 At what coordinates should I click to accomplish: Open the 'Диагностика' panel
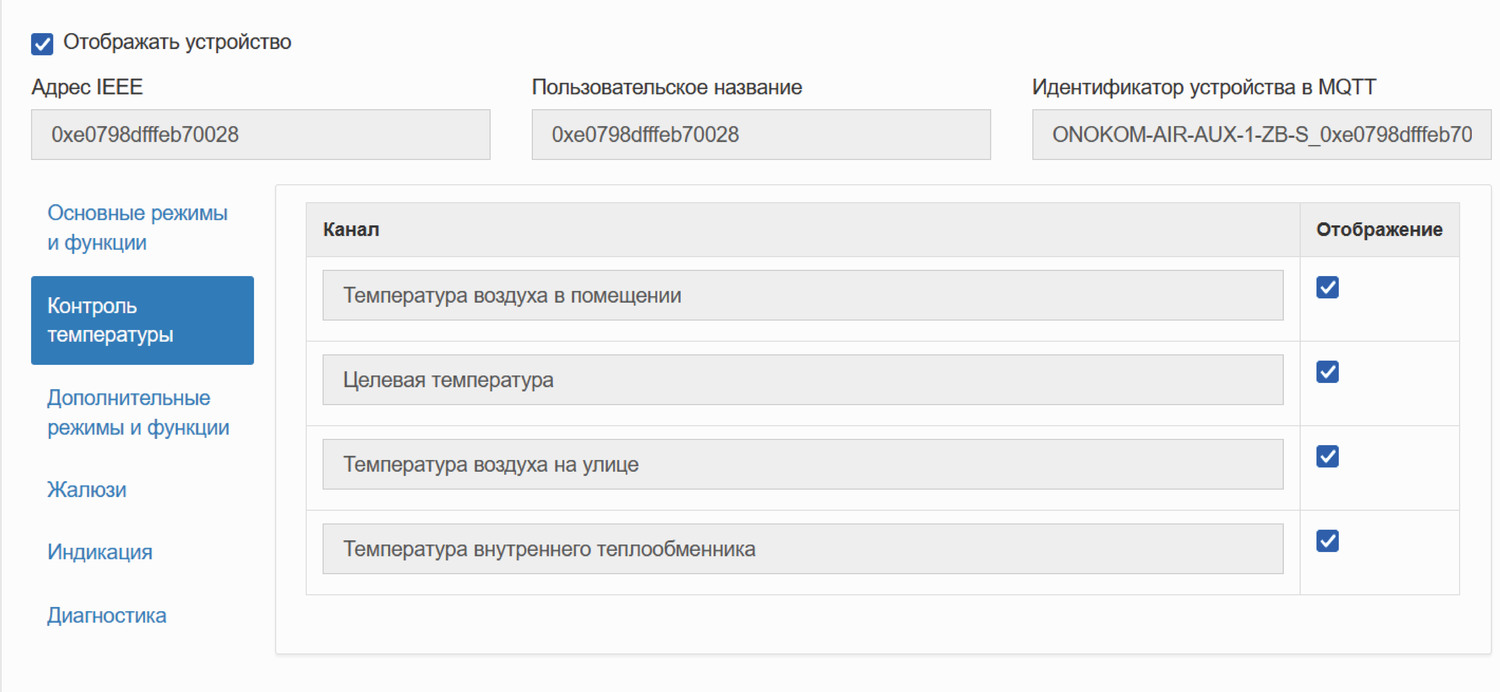106,615
